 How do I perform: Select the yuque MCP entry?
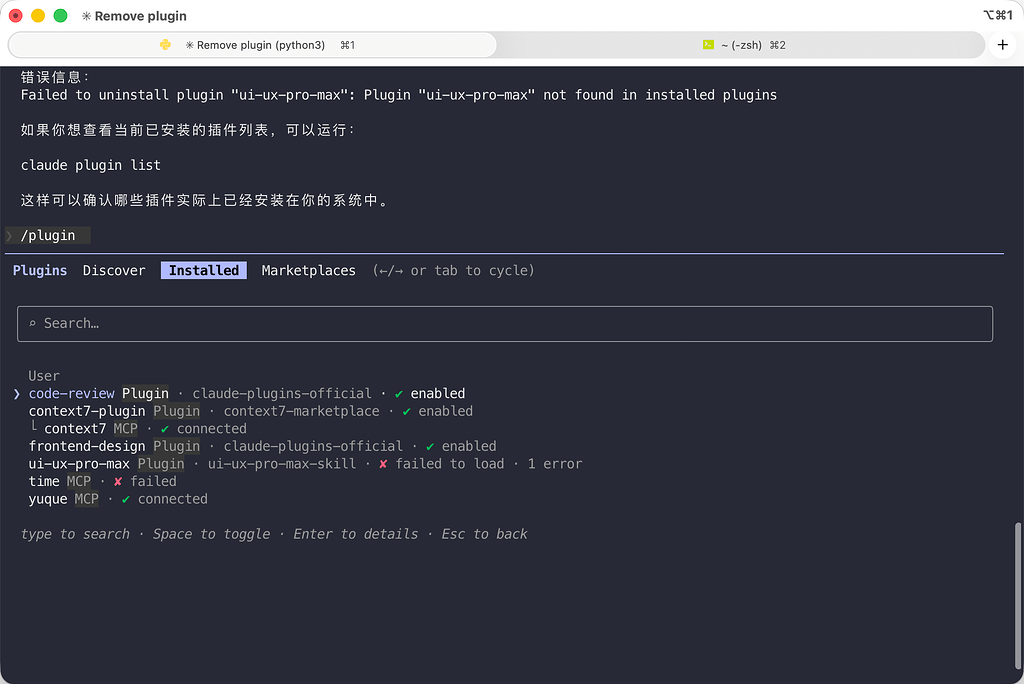pyautogui.click(x=118, y=499)
